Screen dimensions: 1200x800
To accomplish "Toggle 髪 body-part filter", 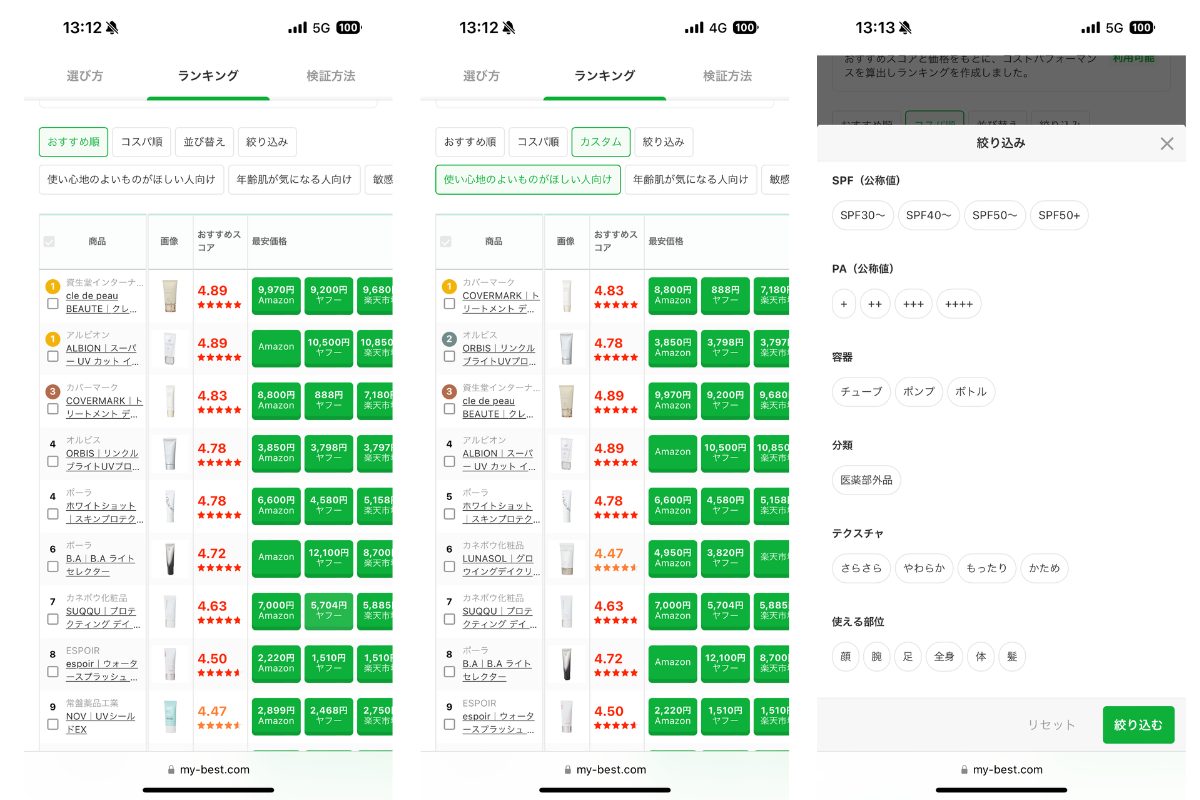I will [x=1012, y=657].
